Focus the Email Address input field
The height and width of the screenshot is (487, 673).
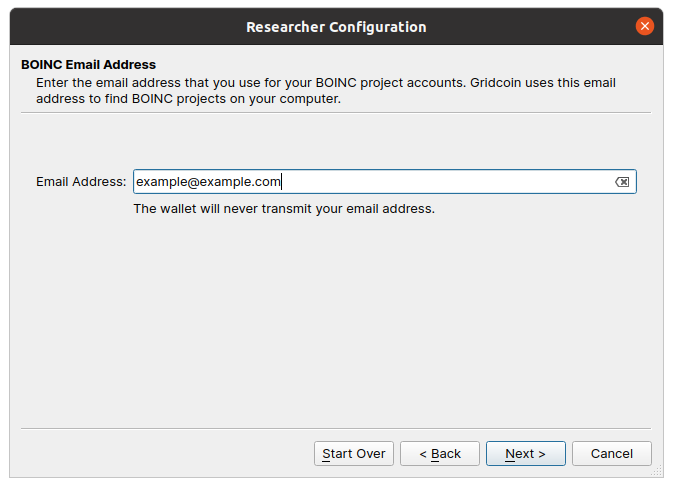tap(385, 181)
